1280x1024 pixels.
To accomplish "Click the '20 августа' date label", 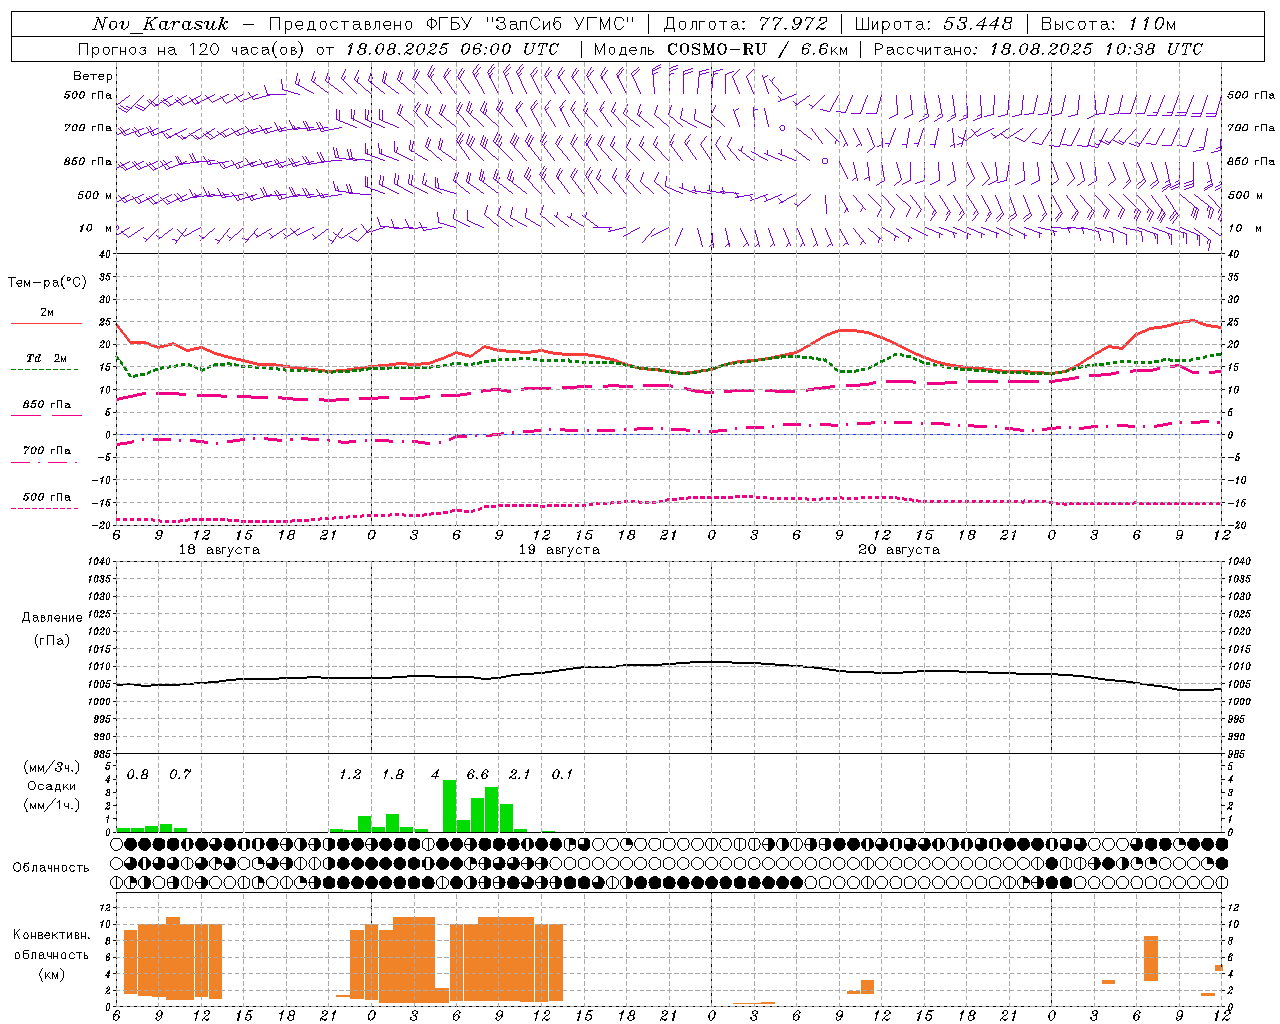I will pos(899,550).
